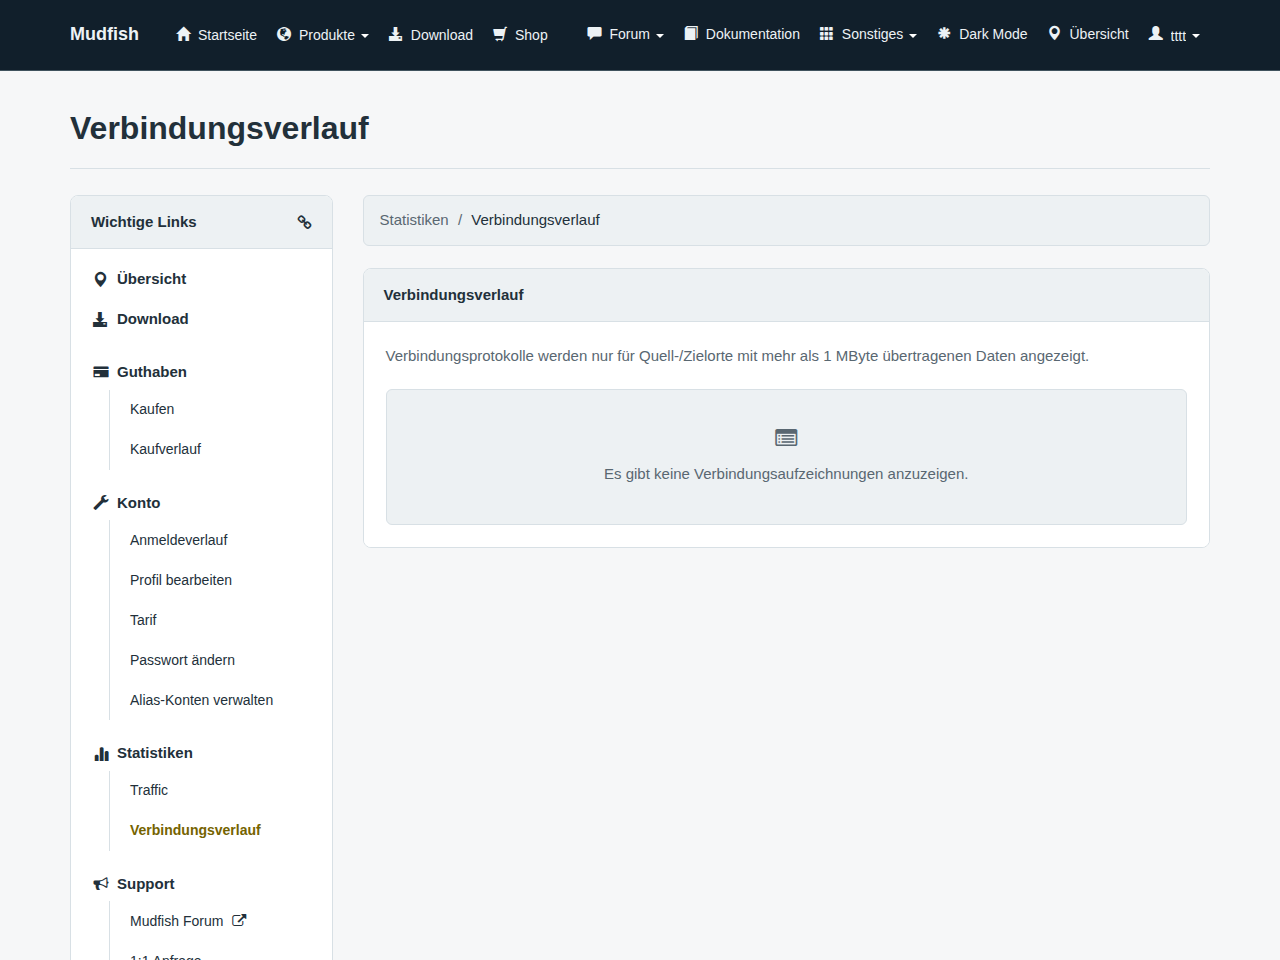Click the user avatar icon beside tttt
The height and width of the screenshot is (960, 1280).
[x=1156, y=33]
